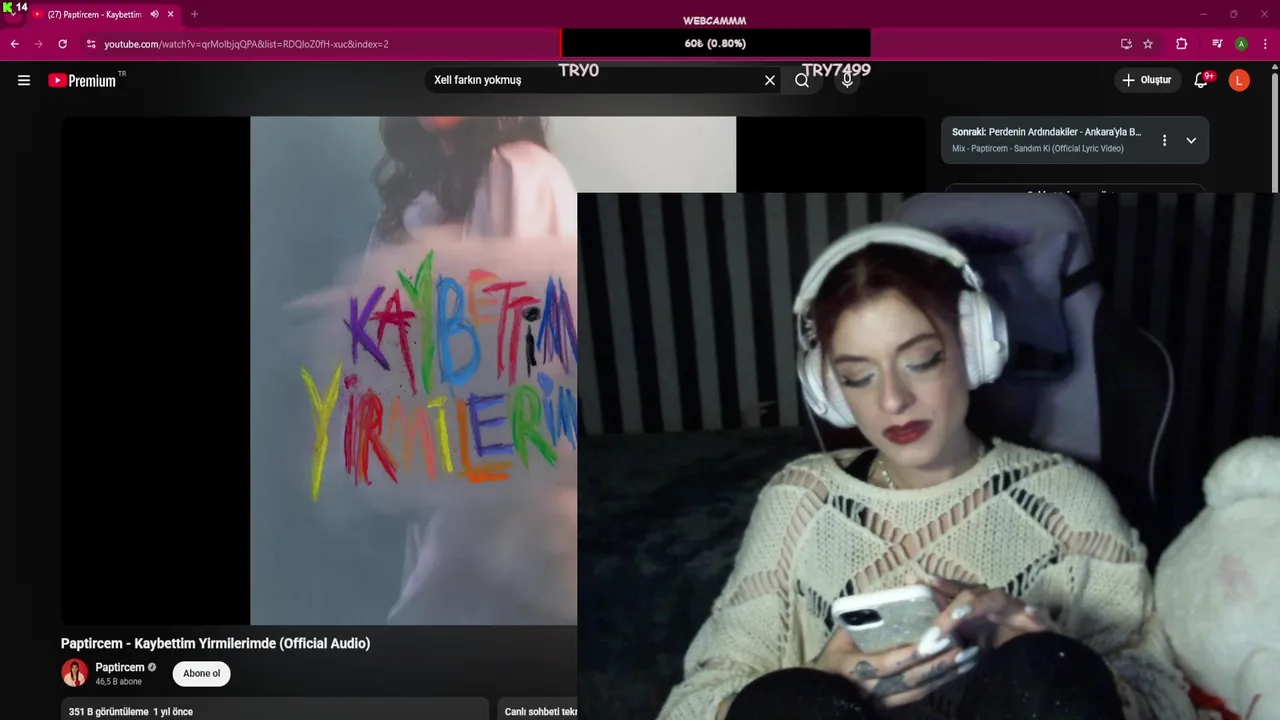Open Chrome three-dot menu

coord(1265,44)
